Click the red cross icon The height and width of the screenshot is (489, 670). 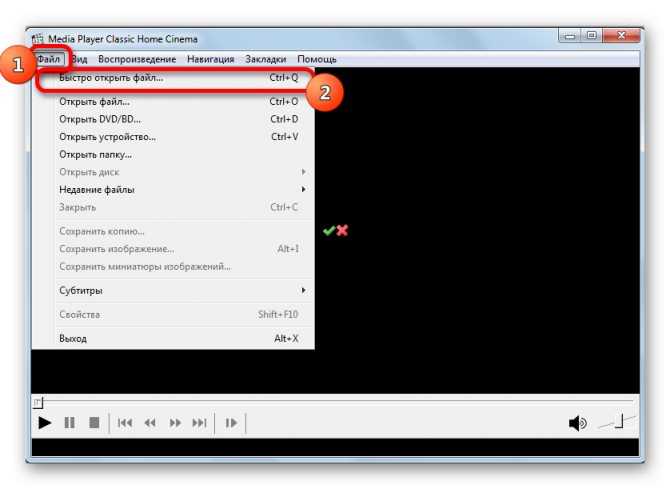pyautogui.click(x=342, y=230)
